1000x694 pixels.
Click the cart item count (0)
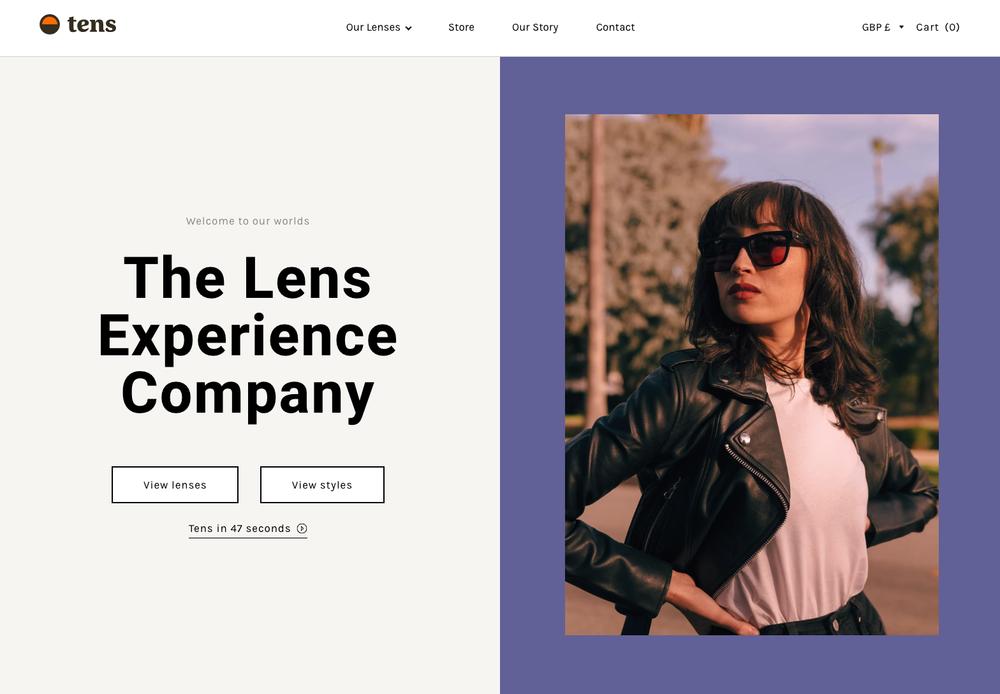click(x=952, y=27)
